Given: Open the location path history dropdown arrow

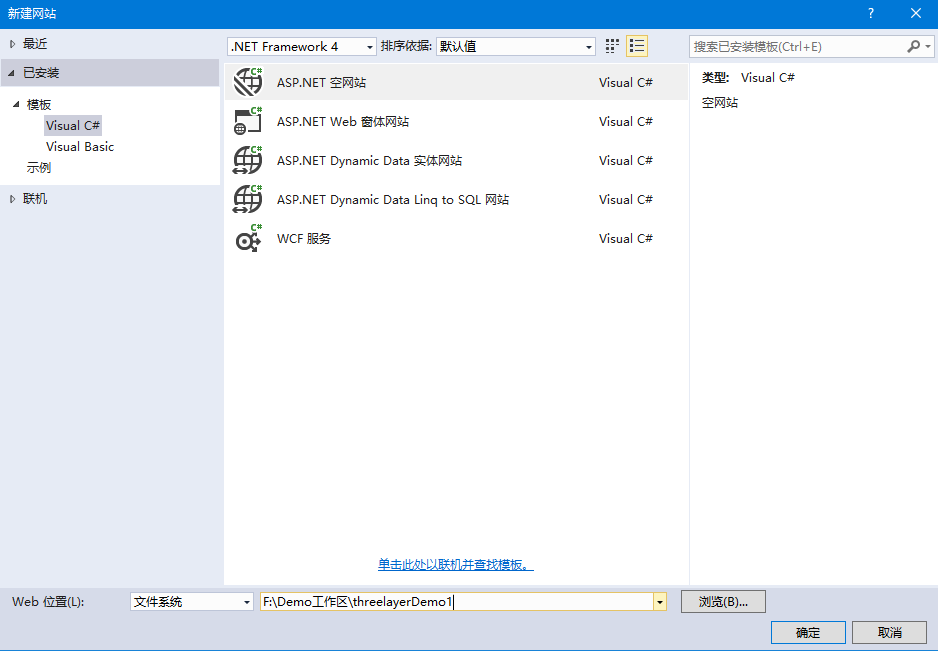Looking at the screenshot, I should (x=660, y=602).
